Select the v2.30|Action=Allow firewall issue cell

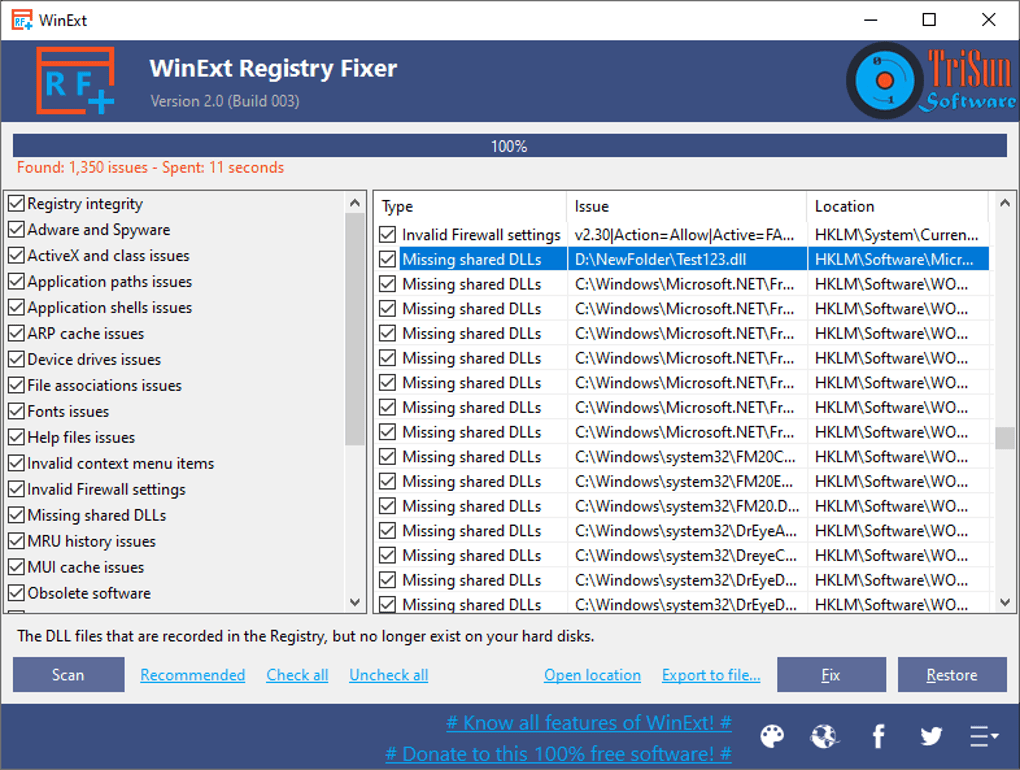(687, 234)
